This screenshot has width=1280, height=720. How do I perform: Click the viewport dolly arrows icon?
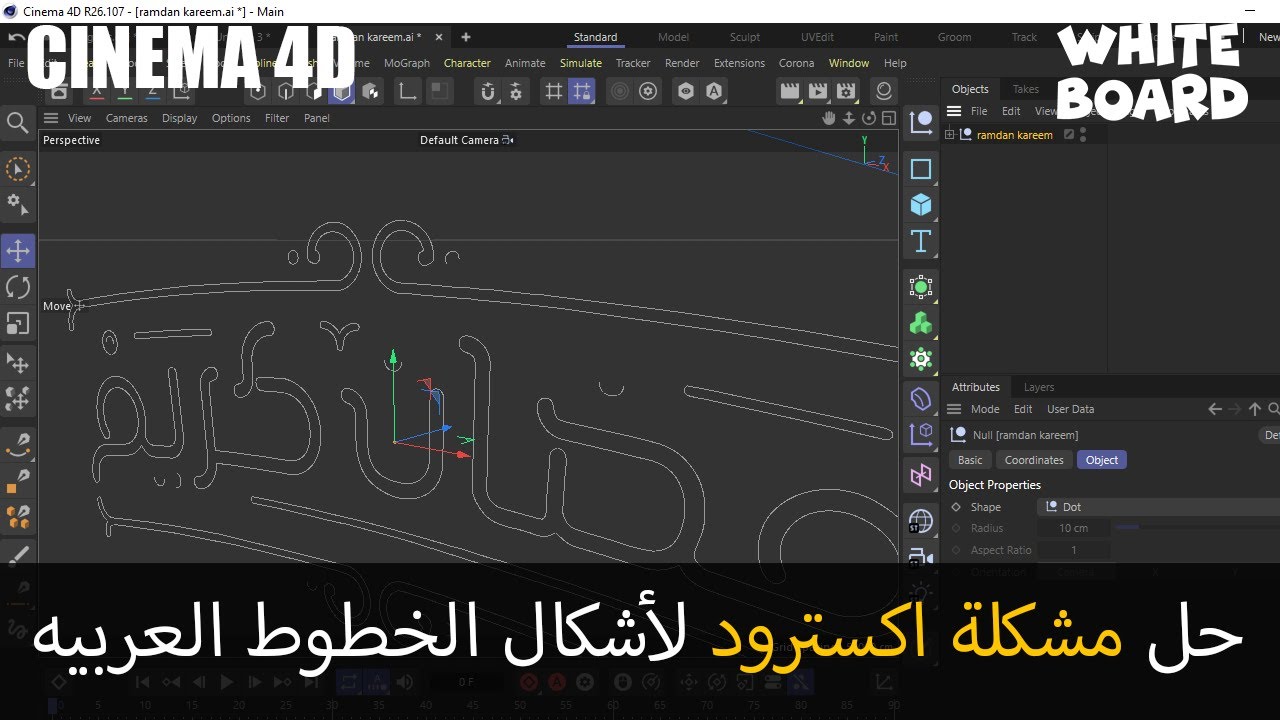[x=849, y=118]
